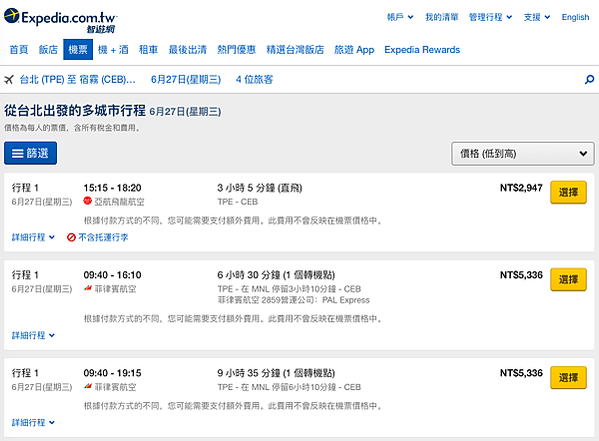Click the airplane icon beside route summary
The width and height of the screenshot is (599, 441).
point(9,79)
